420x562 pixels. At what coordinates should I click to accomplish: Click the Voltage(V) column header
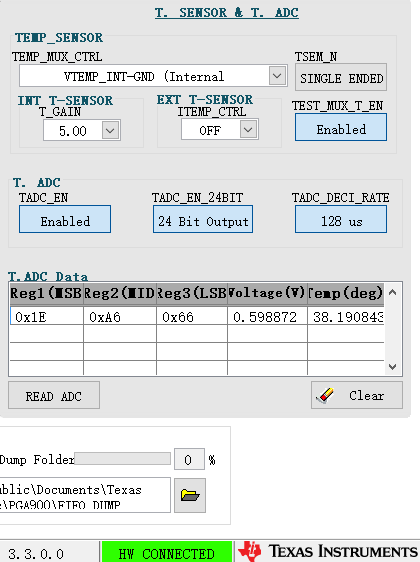point(267,294)
